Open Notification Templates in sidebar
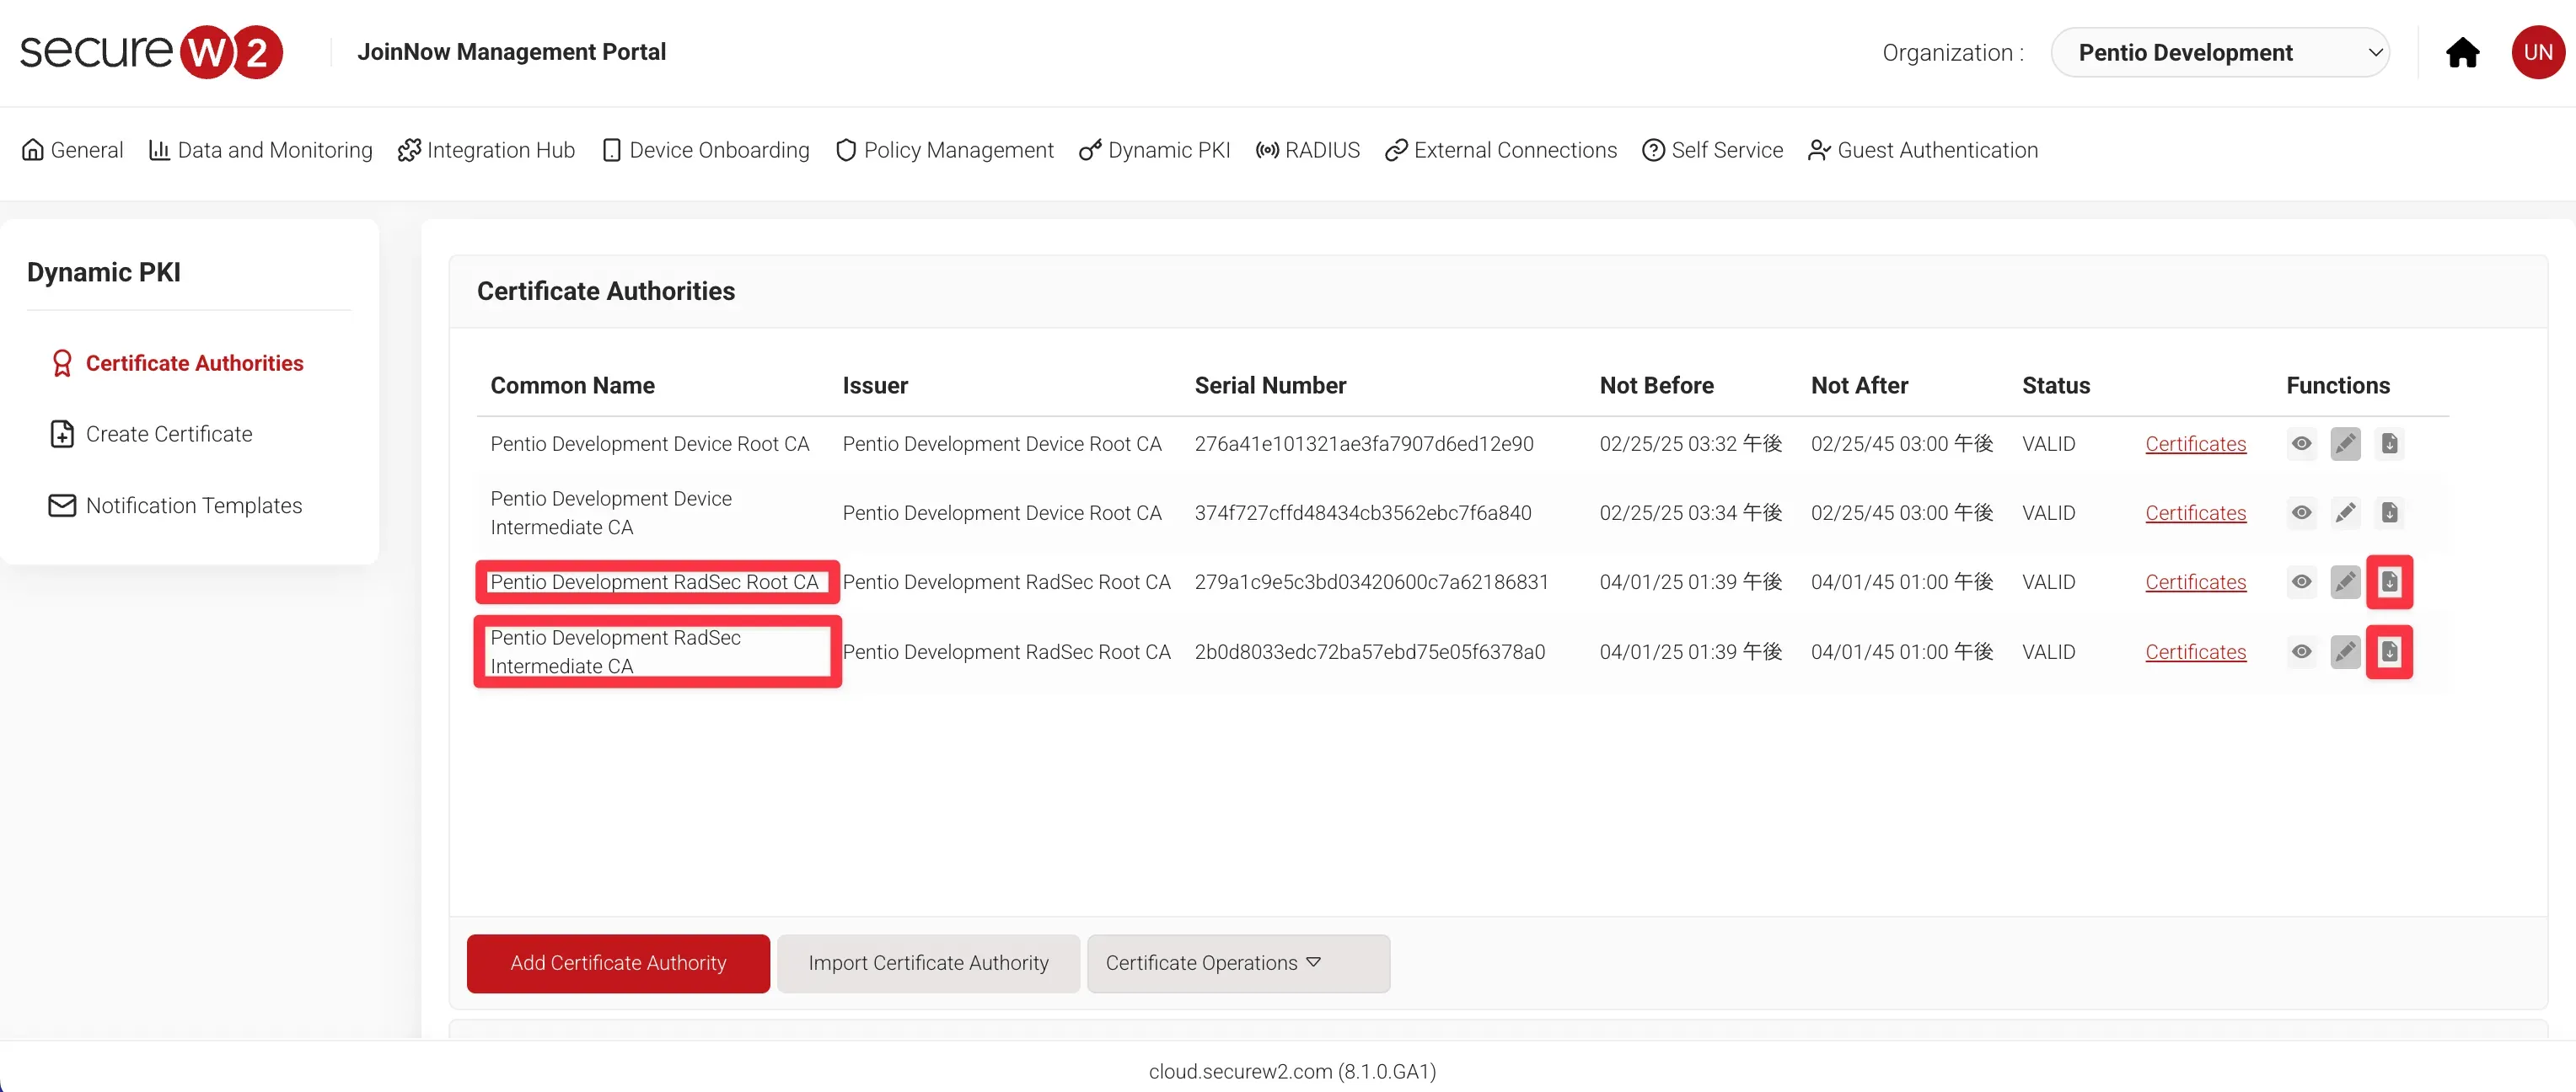The width and height of the screenshot is (2576, 1092). (x=193, y=506)
